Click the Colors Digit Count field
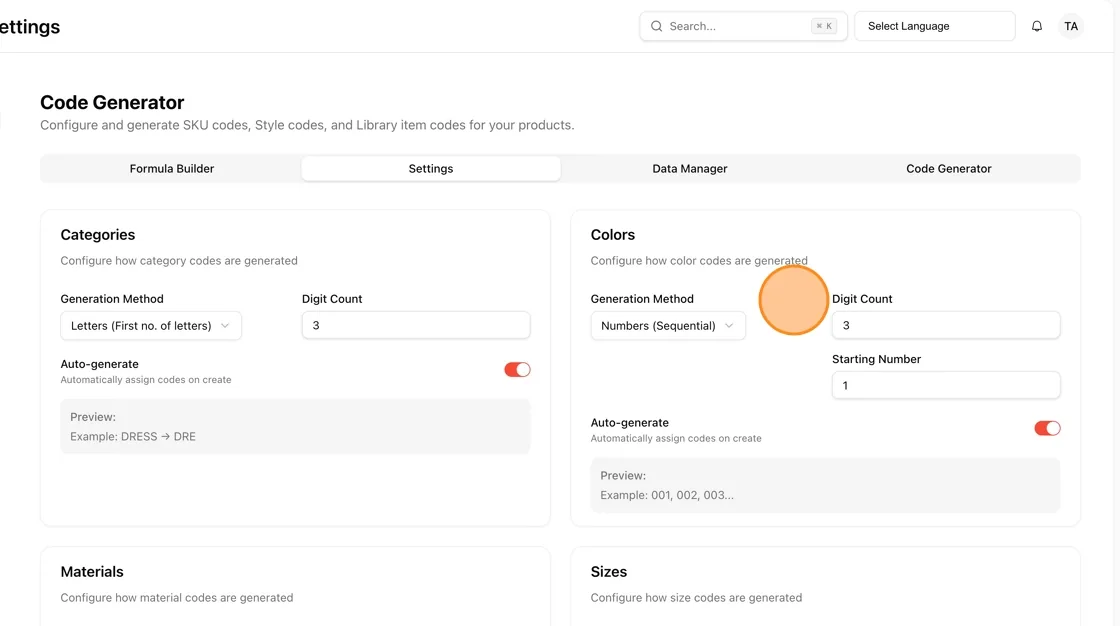The height and width of the screenshot is (626, 1120). tap(946, 325)
